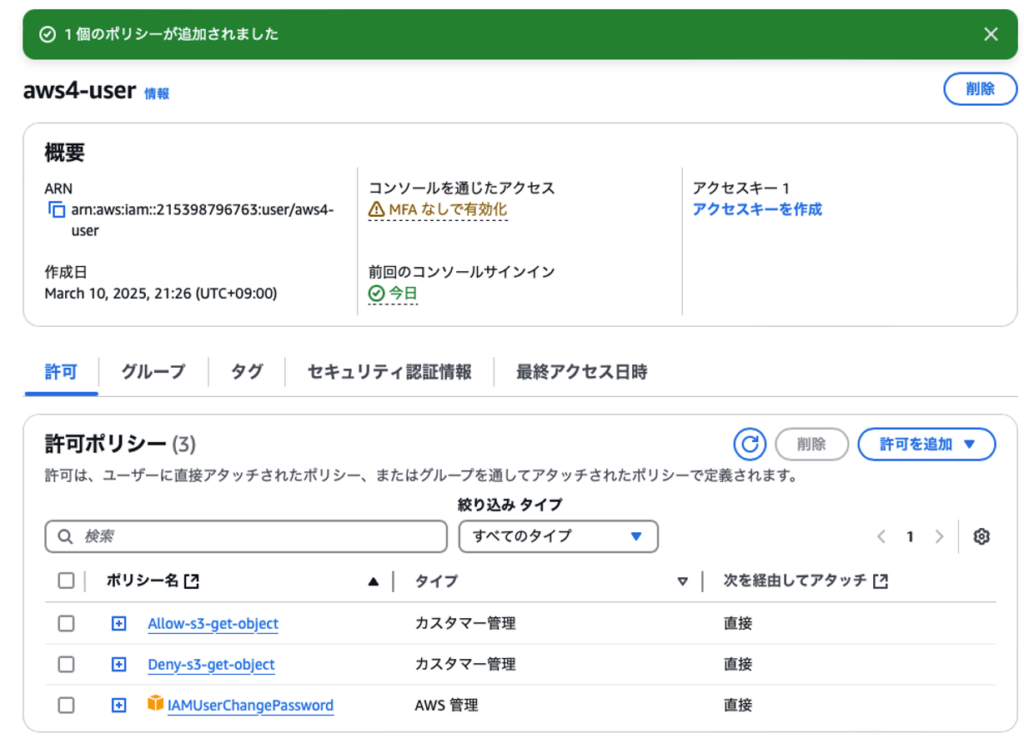The image size is (1024, 744).
Task: Go to previous page arrow
Action: point(881,536)
